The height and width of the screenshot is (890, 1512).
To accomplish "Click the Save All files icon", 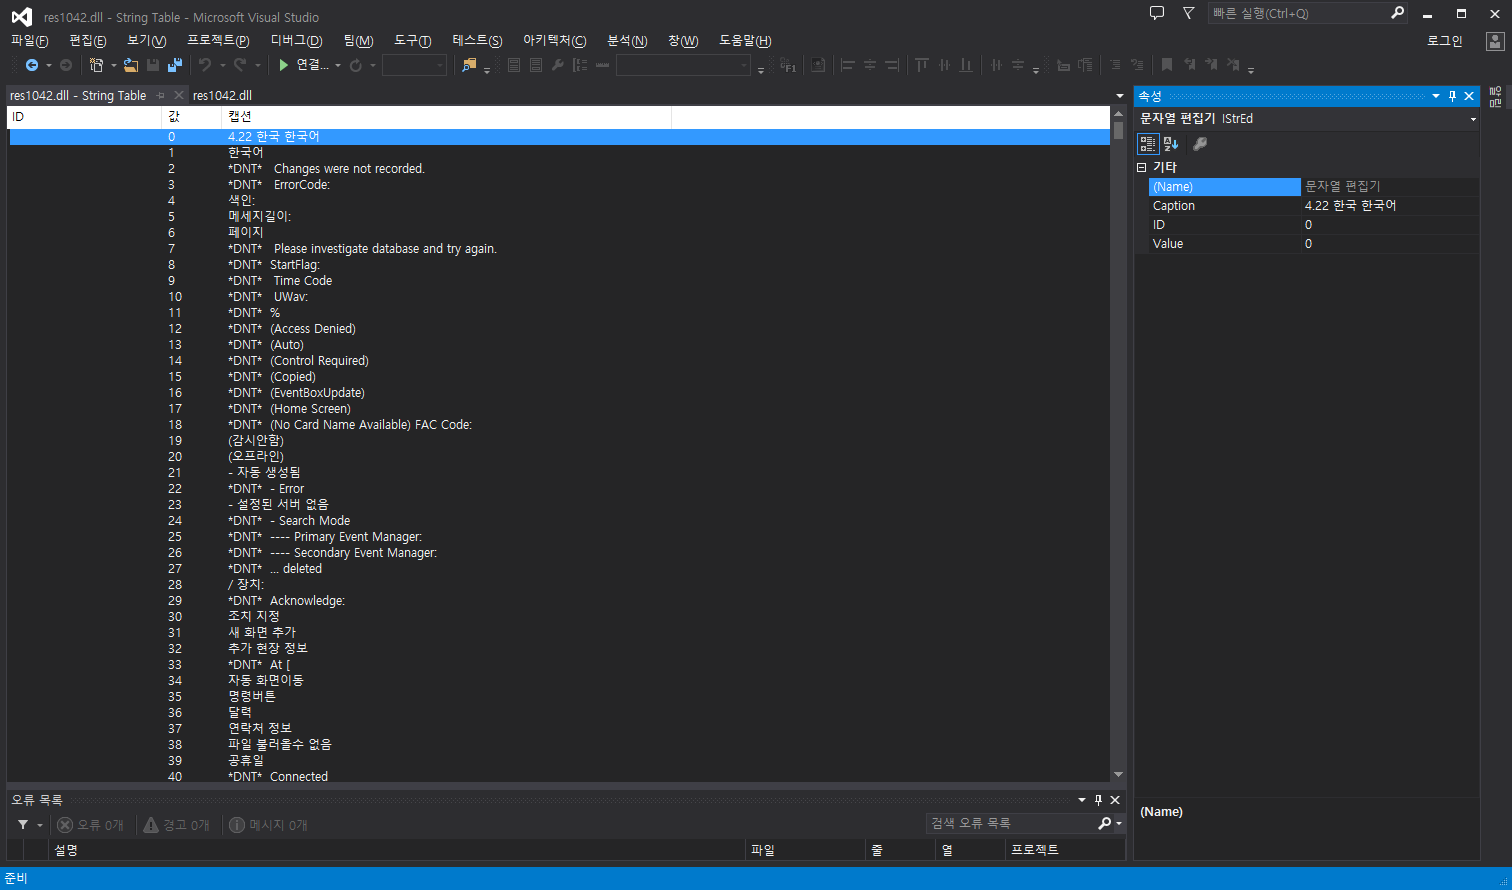I will [x=176, y=64].
